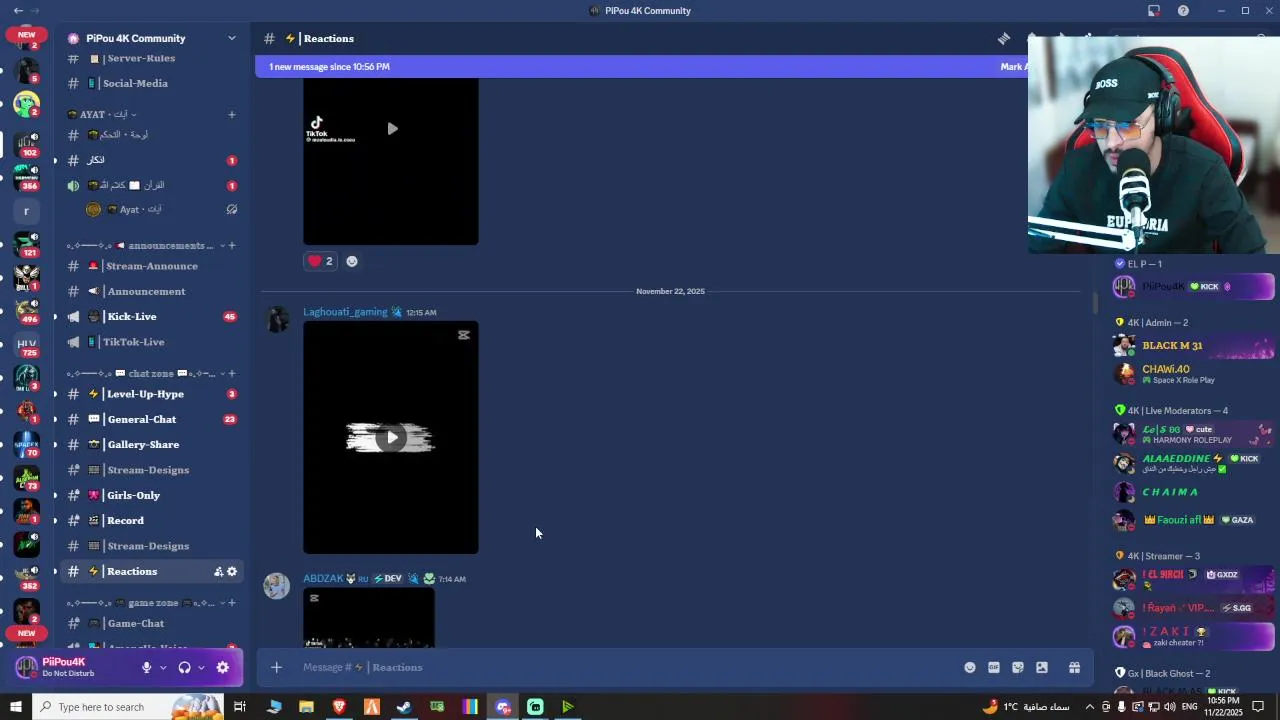Open the Kick-Live announcement channel
The image size is (1280, 720).
pos(150,316)
